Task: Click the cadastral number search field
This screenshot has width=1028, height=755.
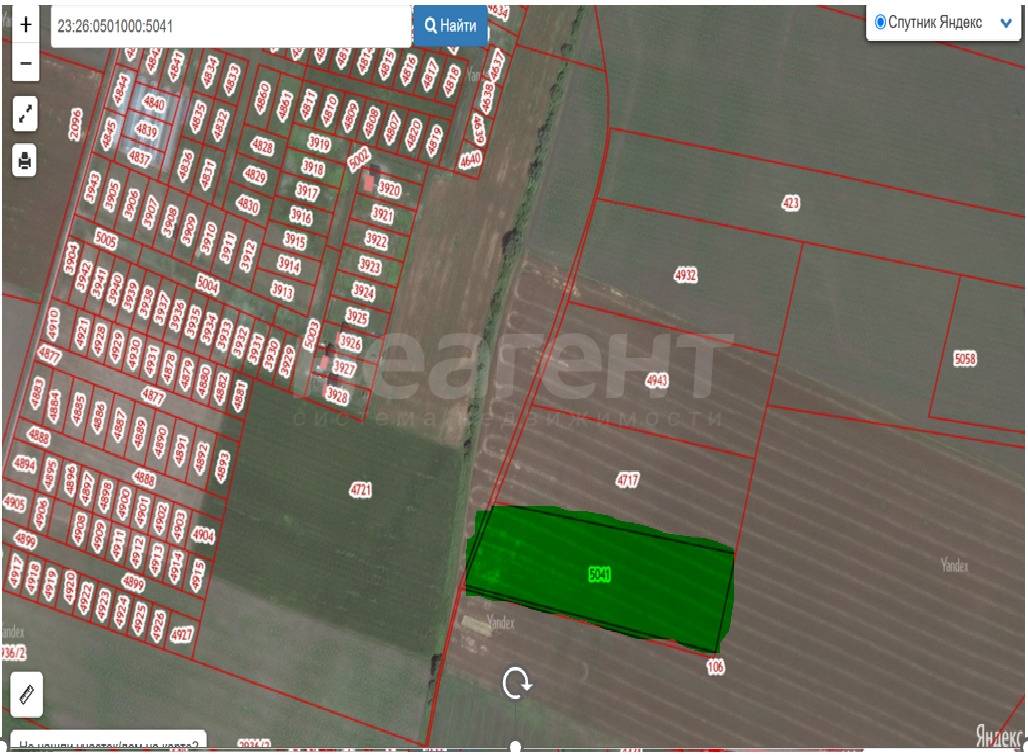Action: coord(230,26)
